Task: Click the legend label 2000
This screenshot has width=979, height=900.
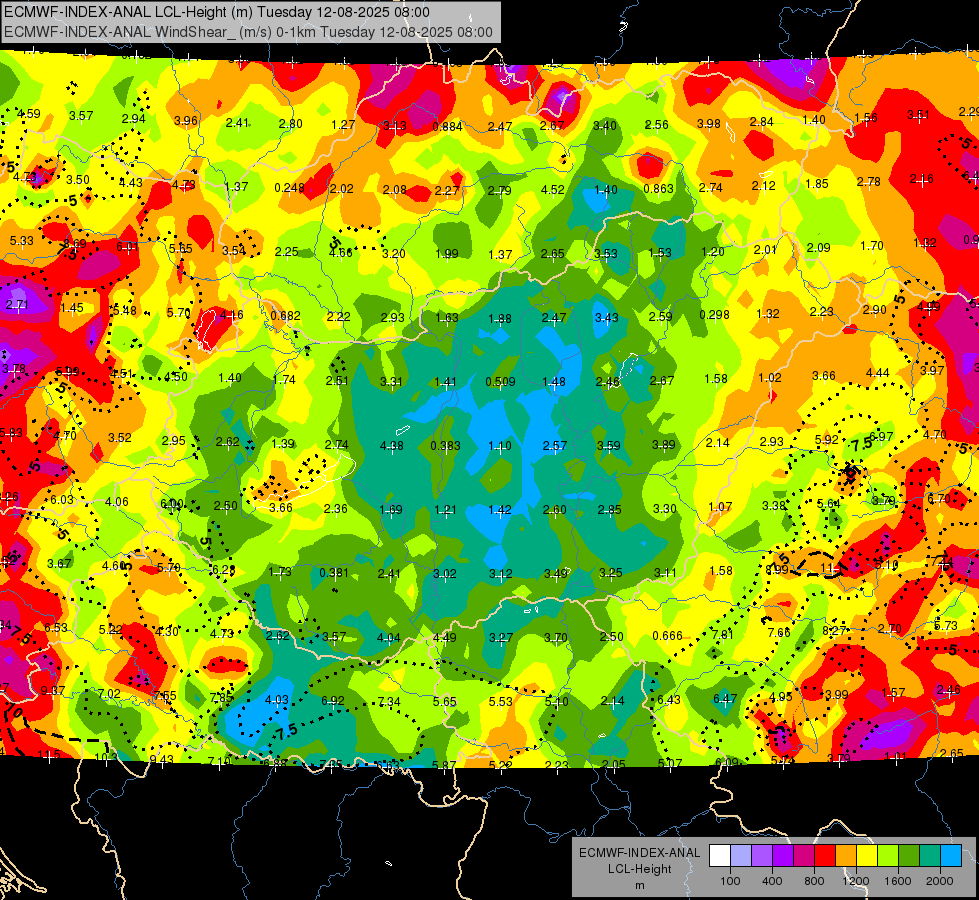Action: tap(940, 881)
